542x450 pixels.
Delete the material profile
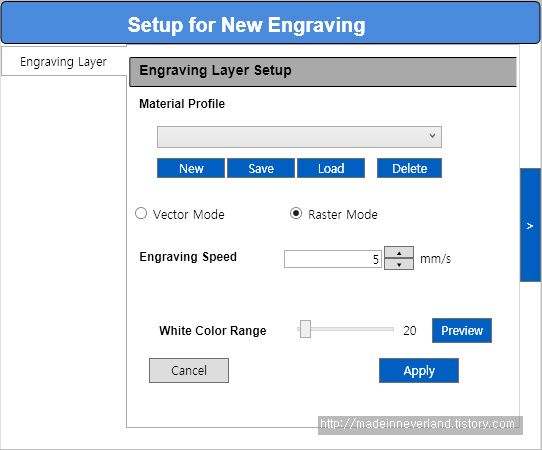[409, 168]
